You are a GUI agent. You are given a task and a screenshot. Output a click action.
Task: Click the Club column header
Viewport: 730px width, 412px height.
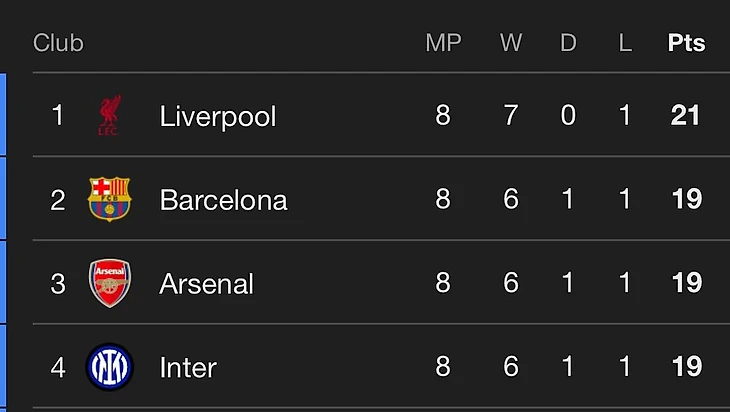point(58,43)
